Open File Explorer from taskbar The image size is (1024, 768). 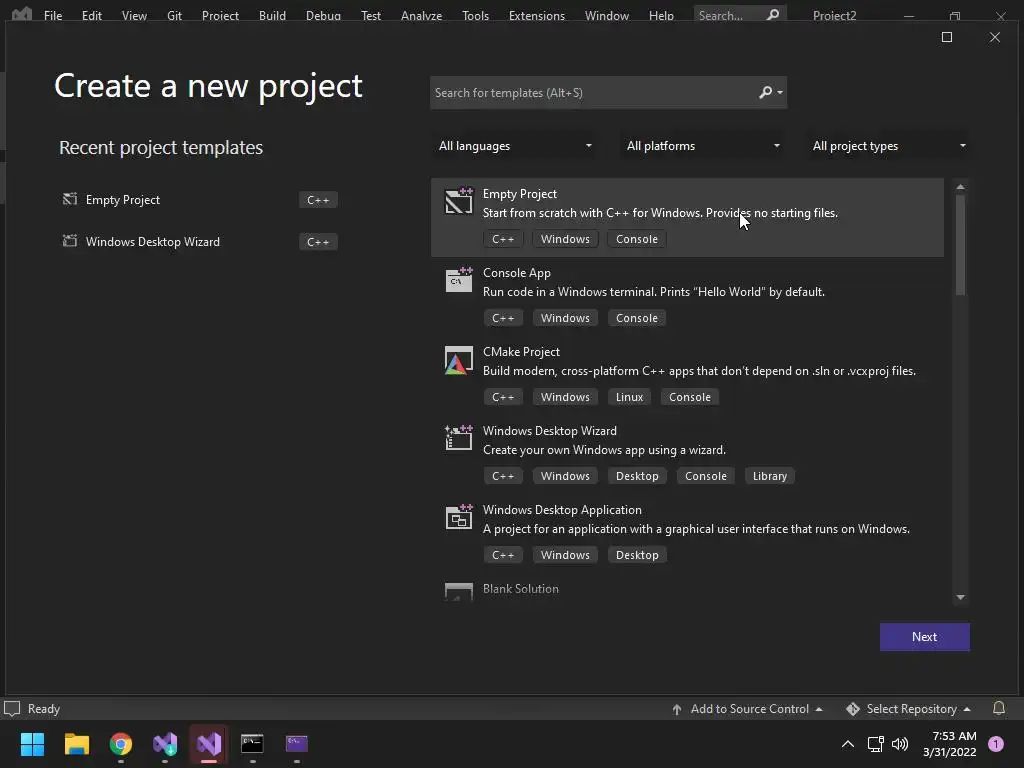pyautogui.click(x=76, y=744)
